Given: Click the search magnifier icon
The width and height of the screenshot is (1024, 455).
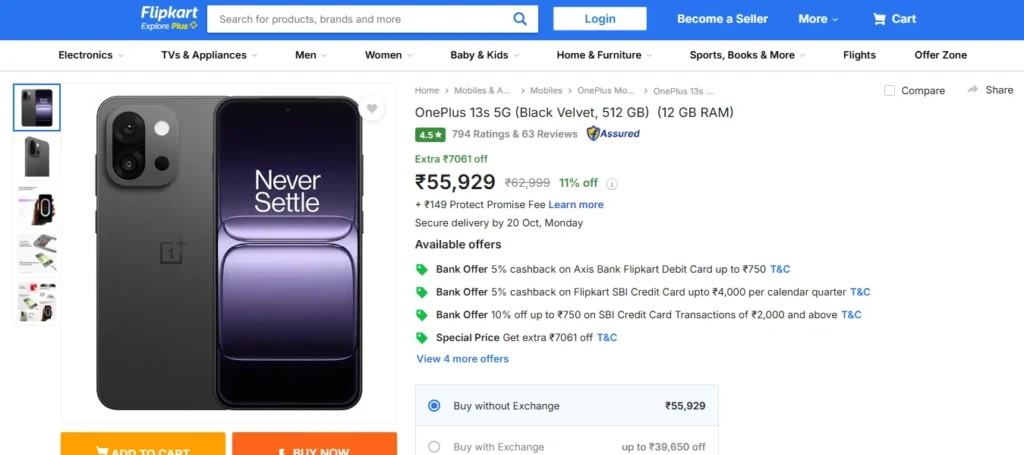Looking at the screenshot, I should point(520,18).
